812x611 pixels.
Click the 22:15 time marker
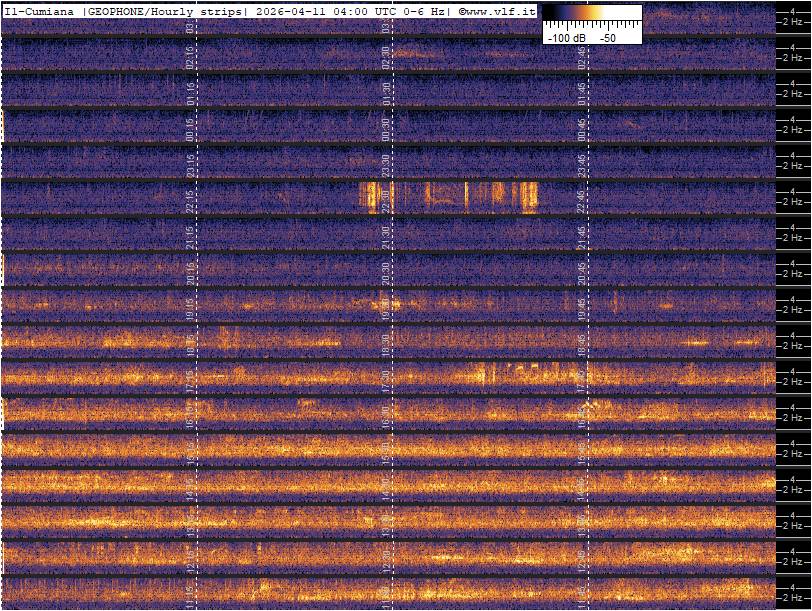[x=191, y=200]
